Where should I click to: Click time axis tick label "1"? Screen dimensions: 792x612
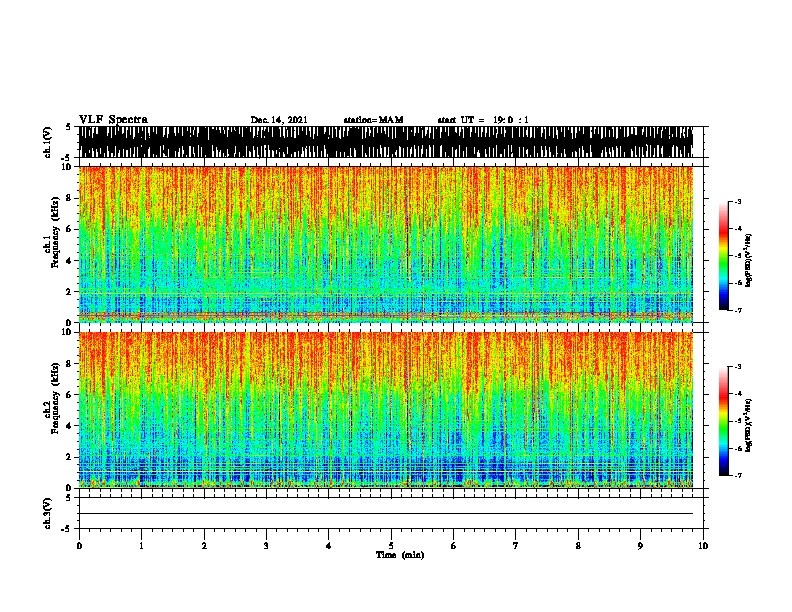pos(141,546)
